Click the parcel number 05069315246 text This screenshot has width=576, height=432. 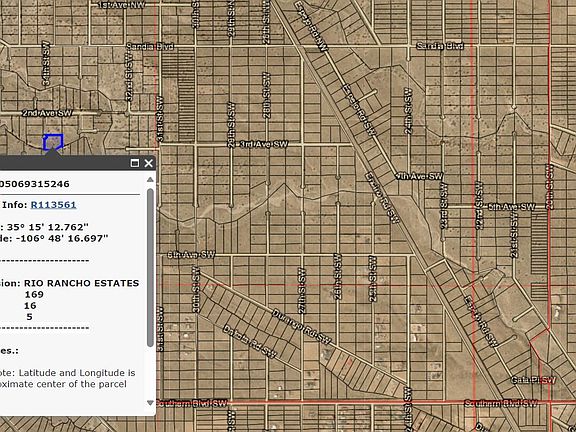(35, 184)
